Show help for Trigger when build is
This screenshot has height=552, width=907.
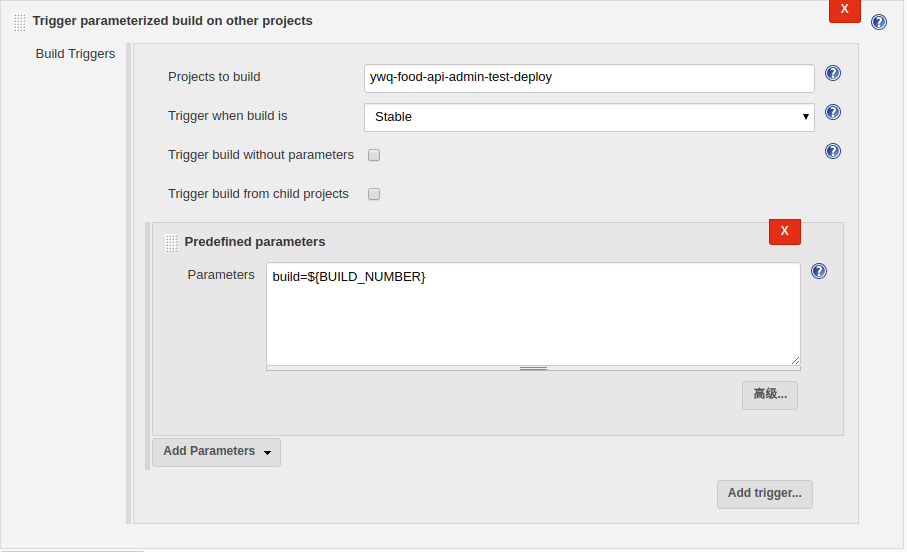click(x=832, y=112)
